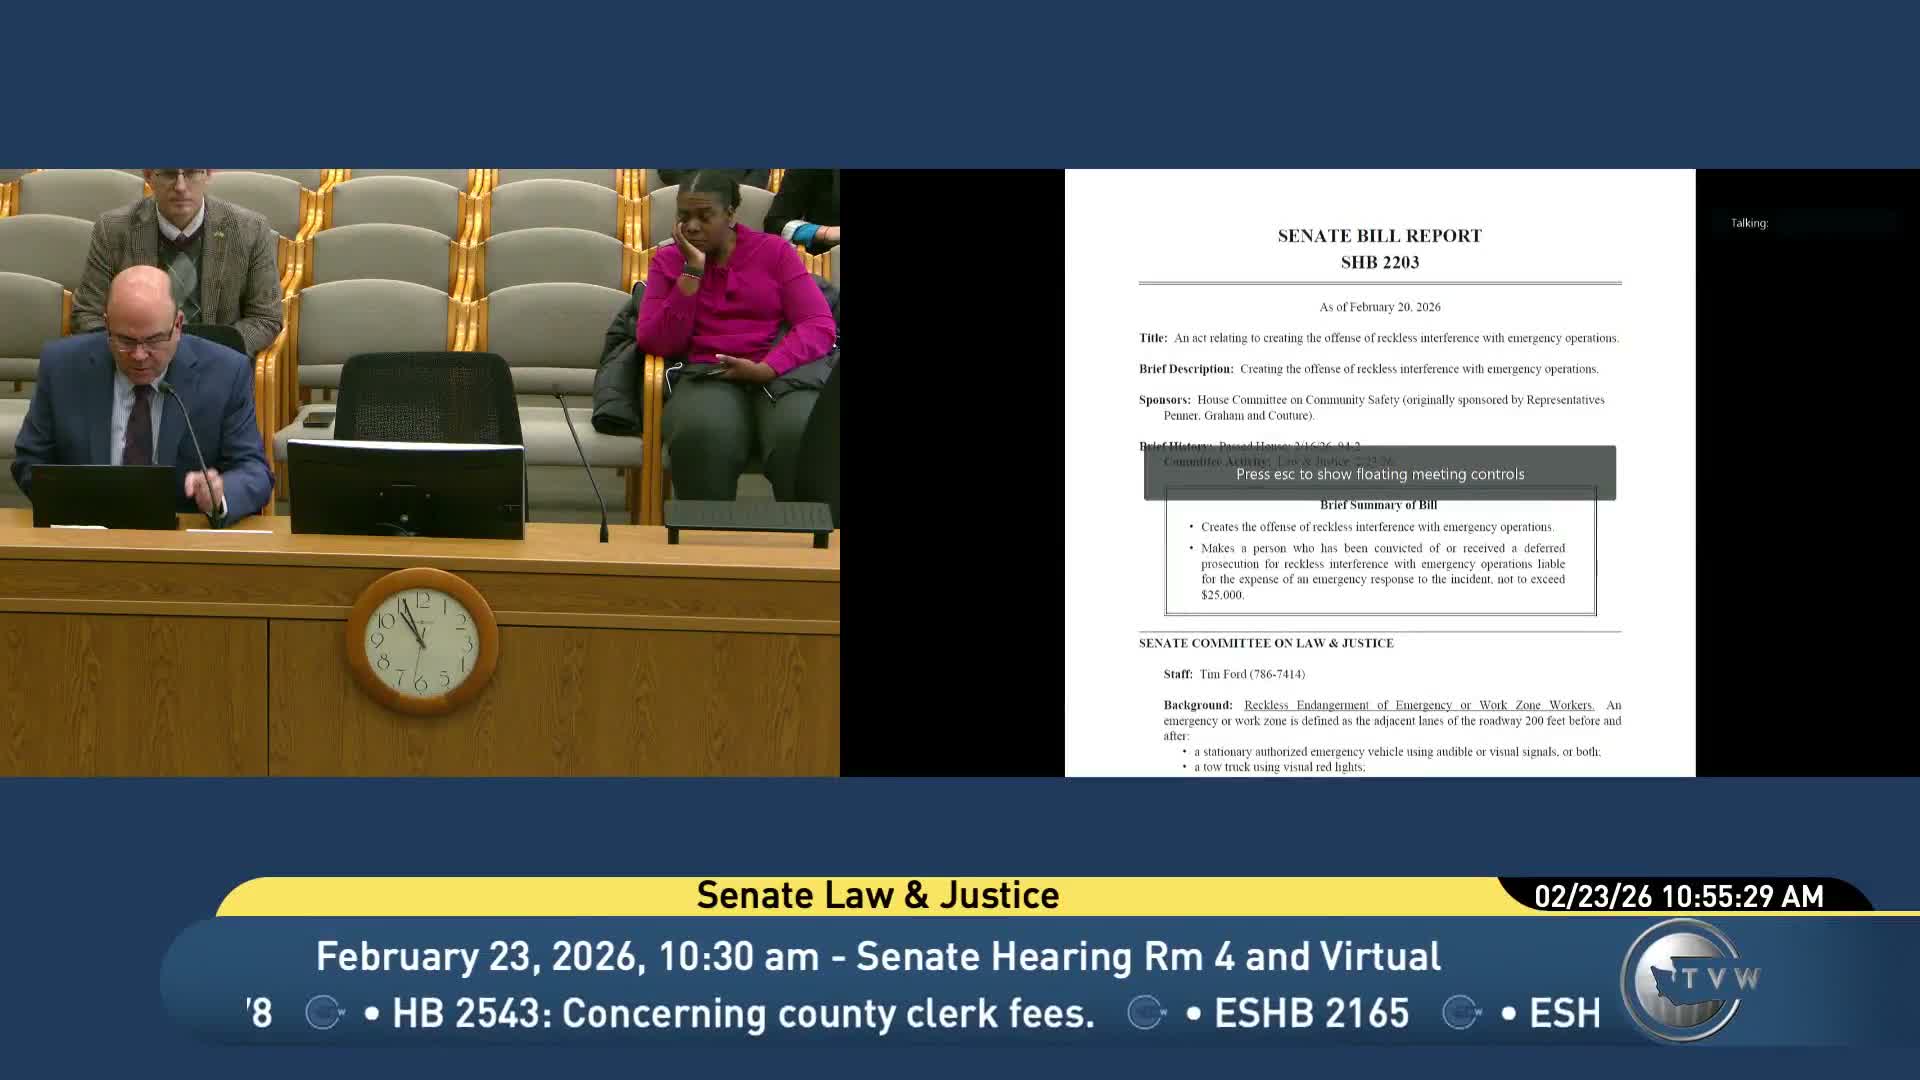Click the 'Talking:' indicator label
This screenshot has height=1080, width=1920.
[1749, 223]
